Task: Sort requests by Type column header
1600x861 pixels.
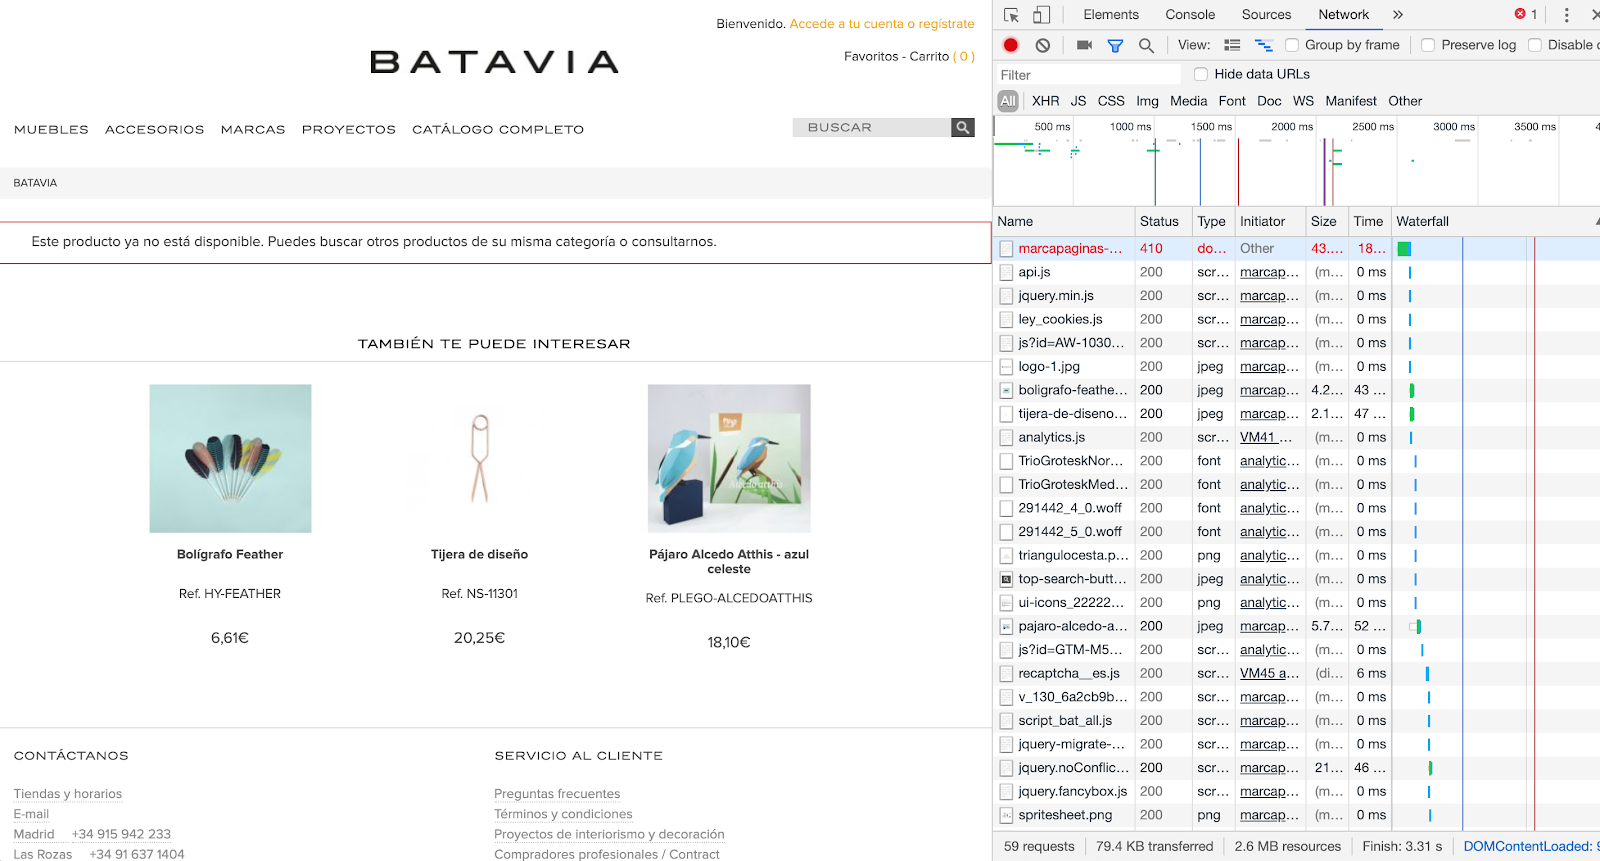Action: 1212,222
